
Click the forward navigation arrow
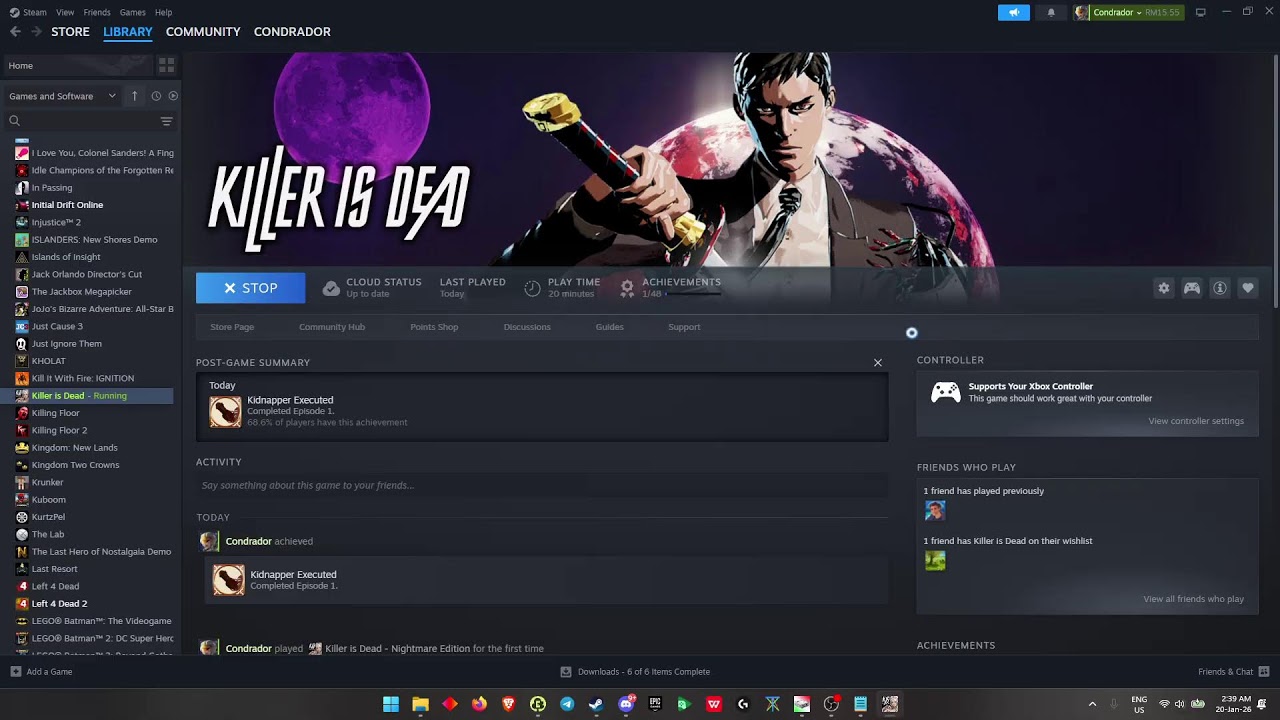click(x=36, y=32)
